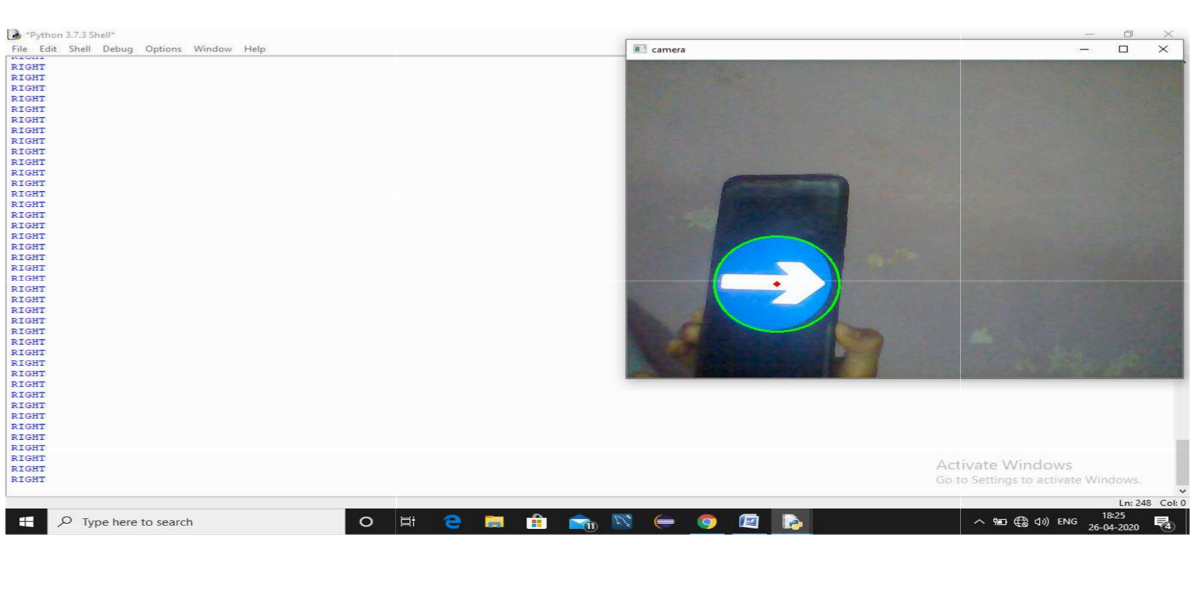Screen dimensions: 1200x606
Task: Open the Debug menu
Action: click(x=117, y=49)
